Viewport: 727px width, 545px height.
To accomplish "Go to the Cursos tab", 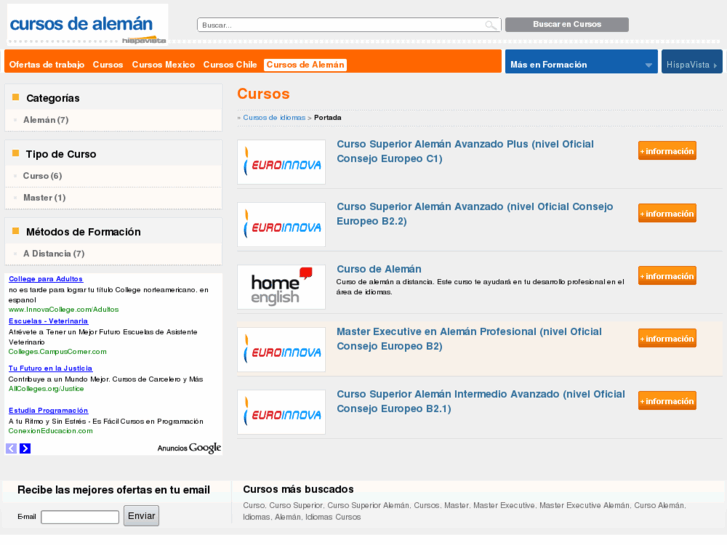I will click(108, 64).
